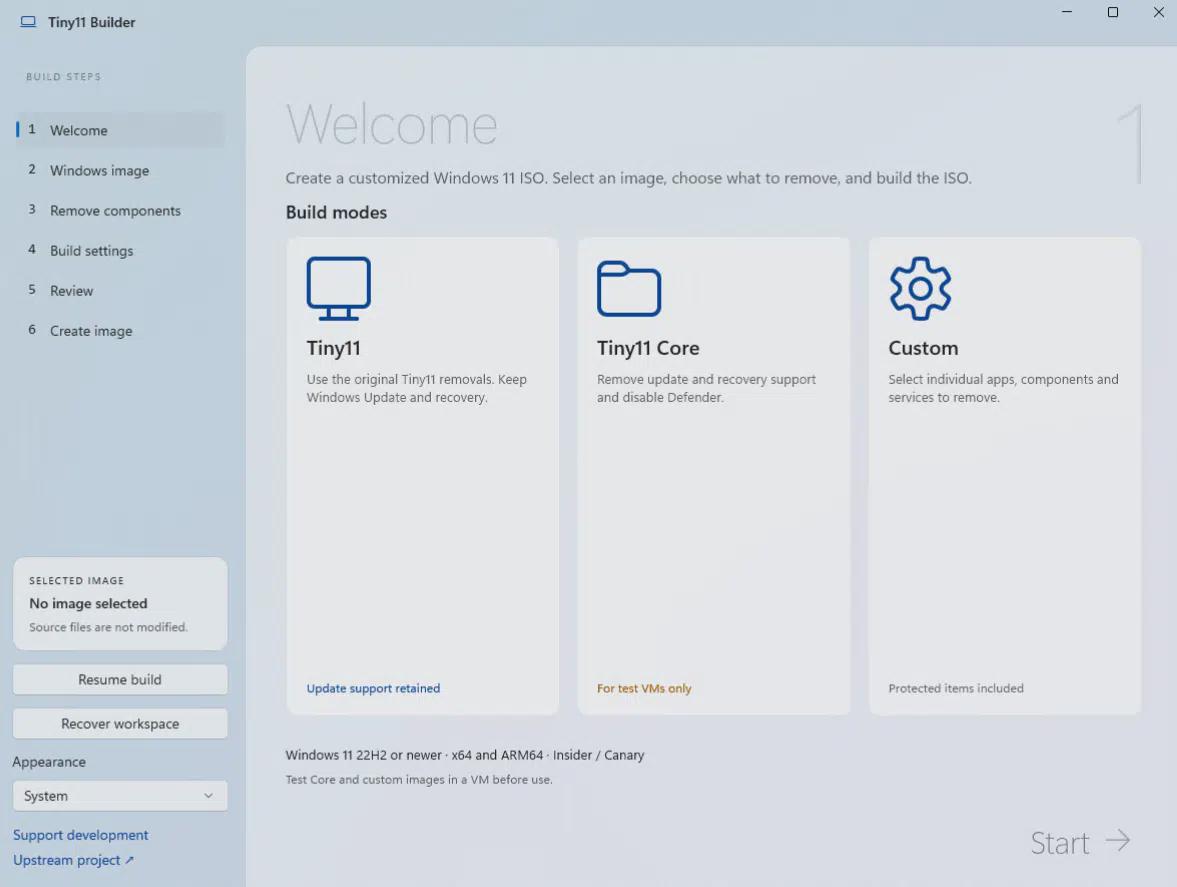Image resolution: width=1177 pixels, height=887 pixels.
Task: Click the 'No image selected' text
Action: coord(89,603)
